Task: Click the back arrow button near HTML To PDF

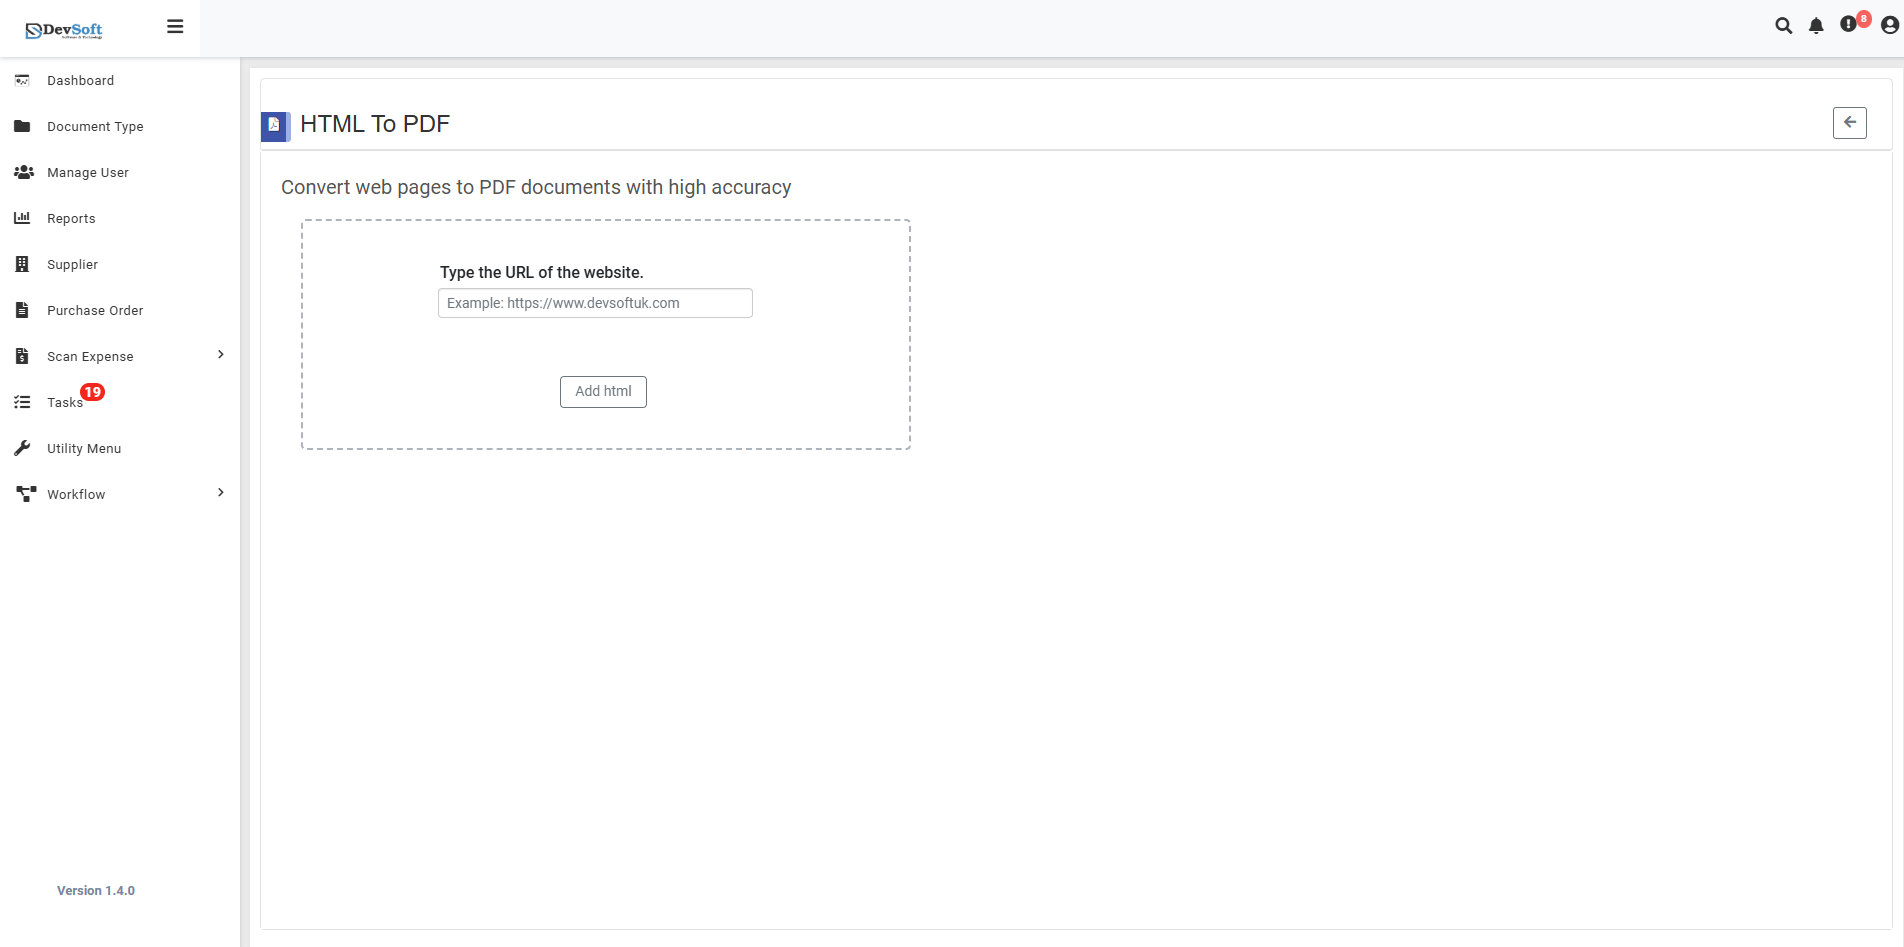Action: point(1849,122)
